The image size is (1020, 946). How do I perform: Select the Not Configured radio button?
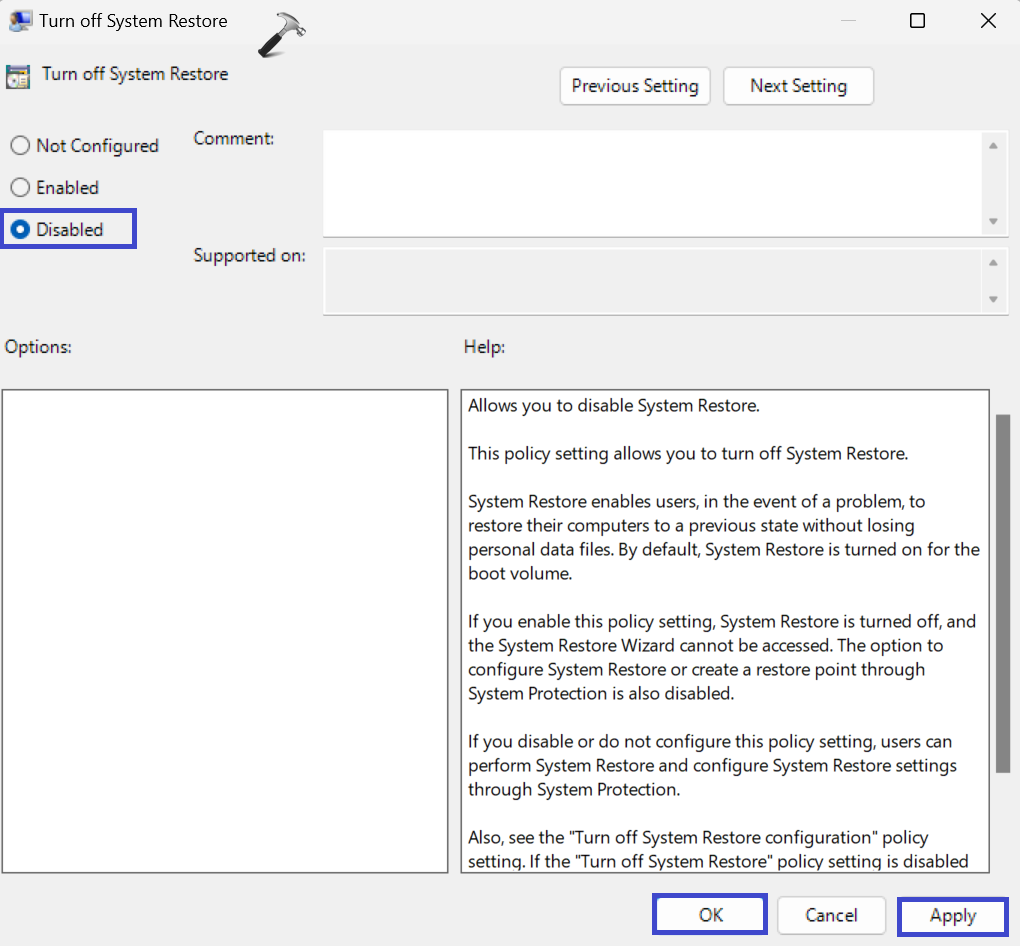pos(20,146)
